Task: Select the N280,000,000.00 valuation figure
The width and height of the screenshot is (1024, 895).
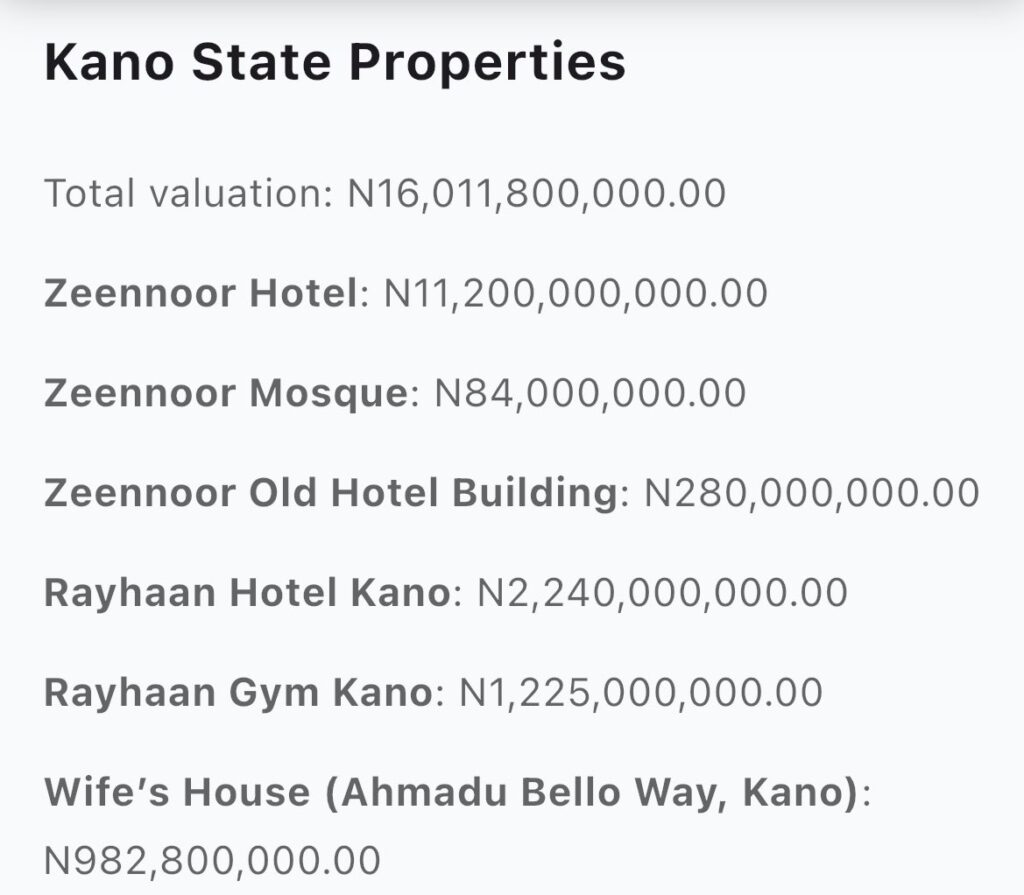Action: 811,493
